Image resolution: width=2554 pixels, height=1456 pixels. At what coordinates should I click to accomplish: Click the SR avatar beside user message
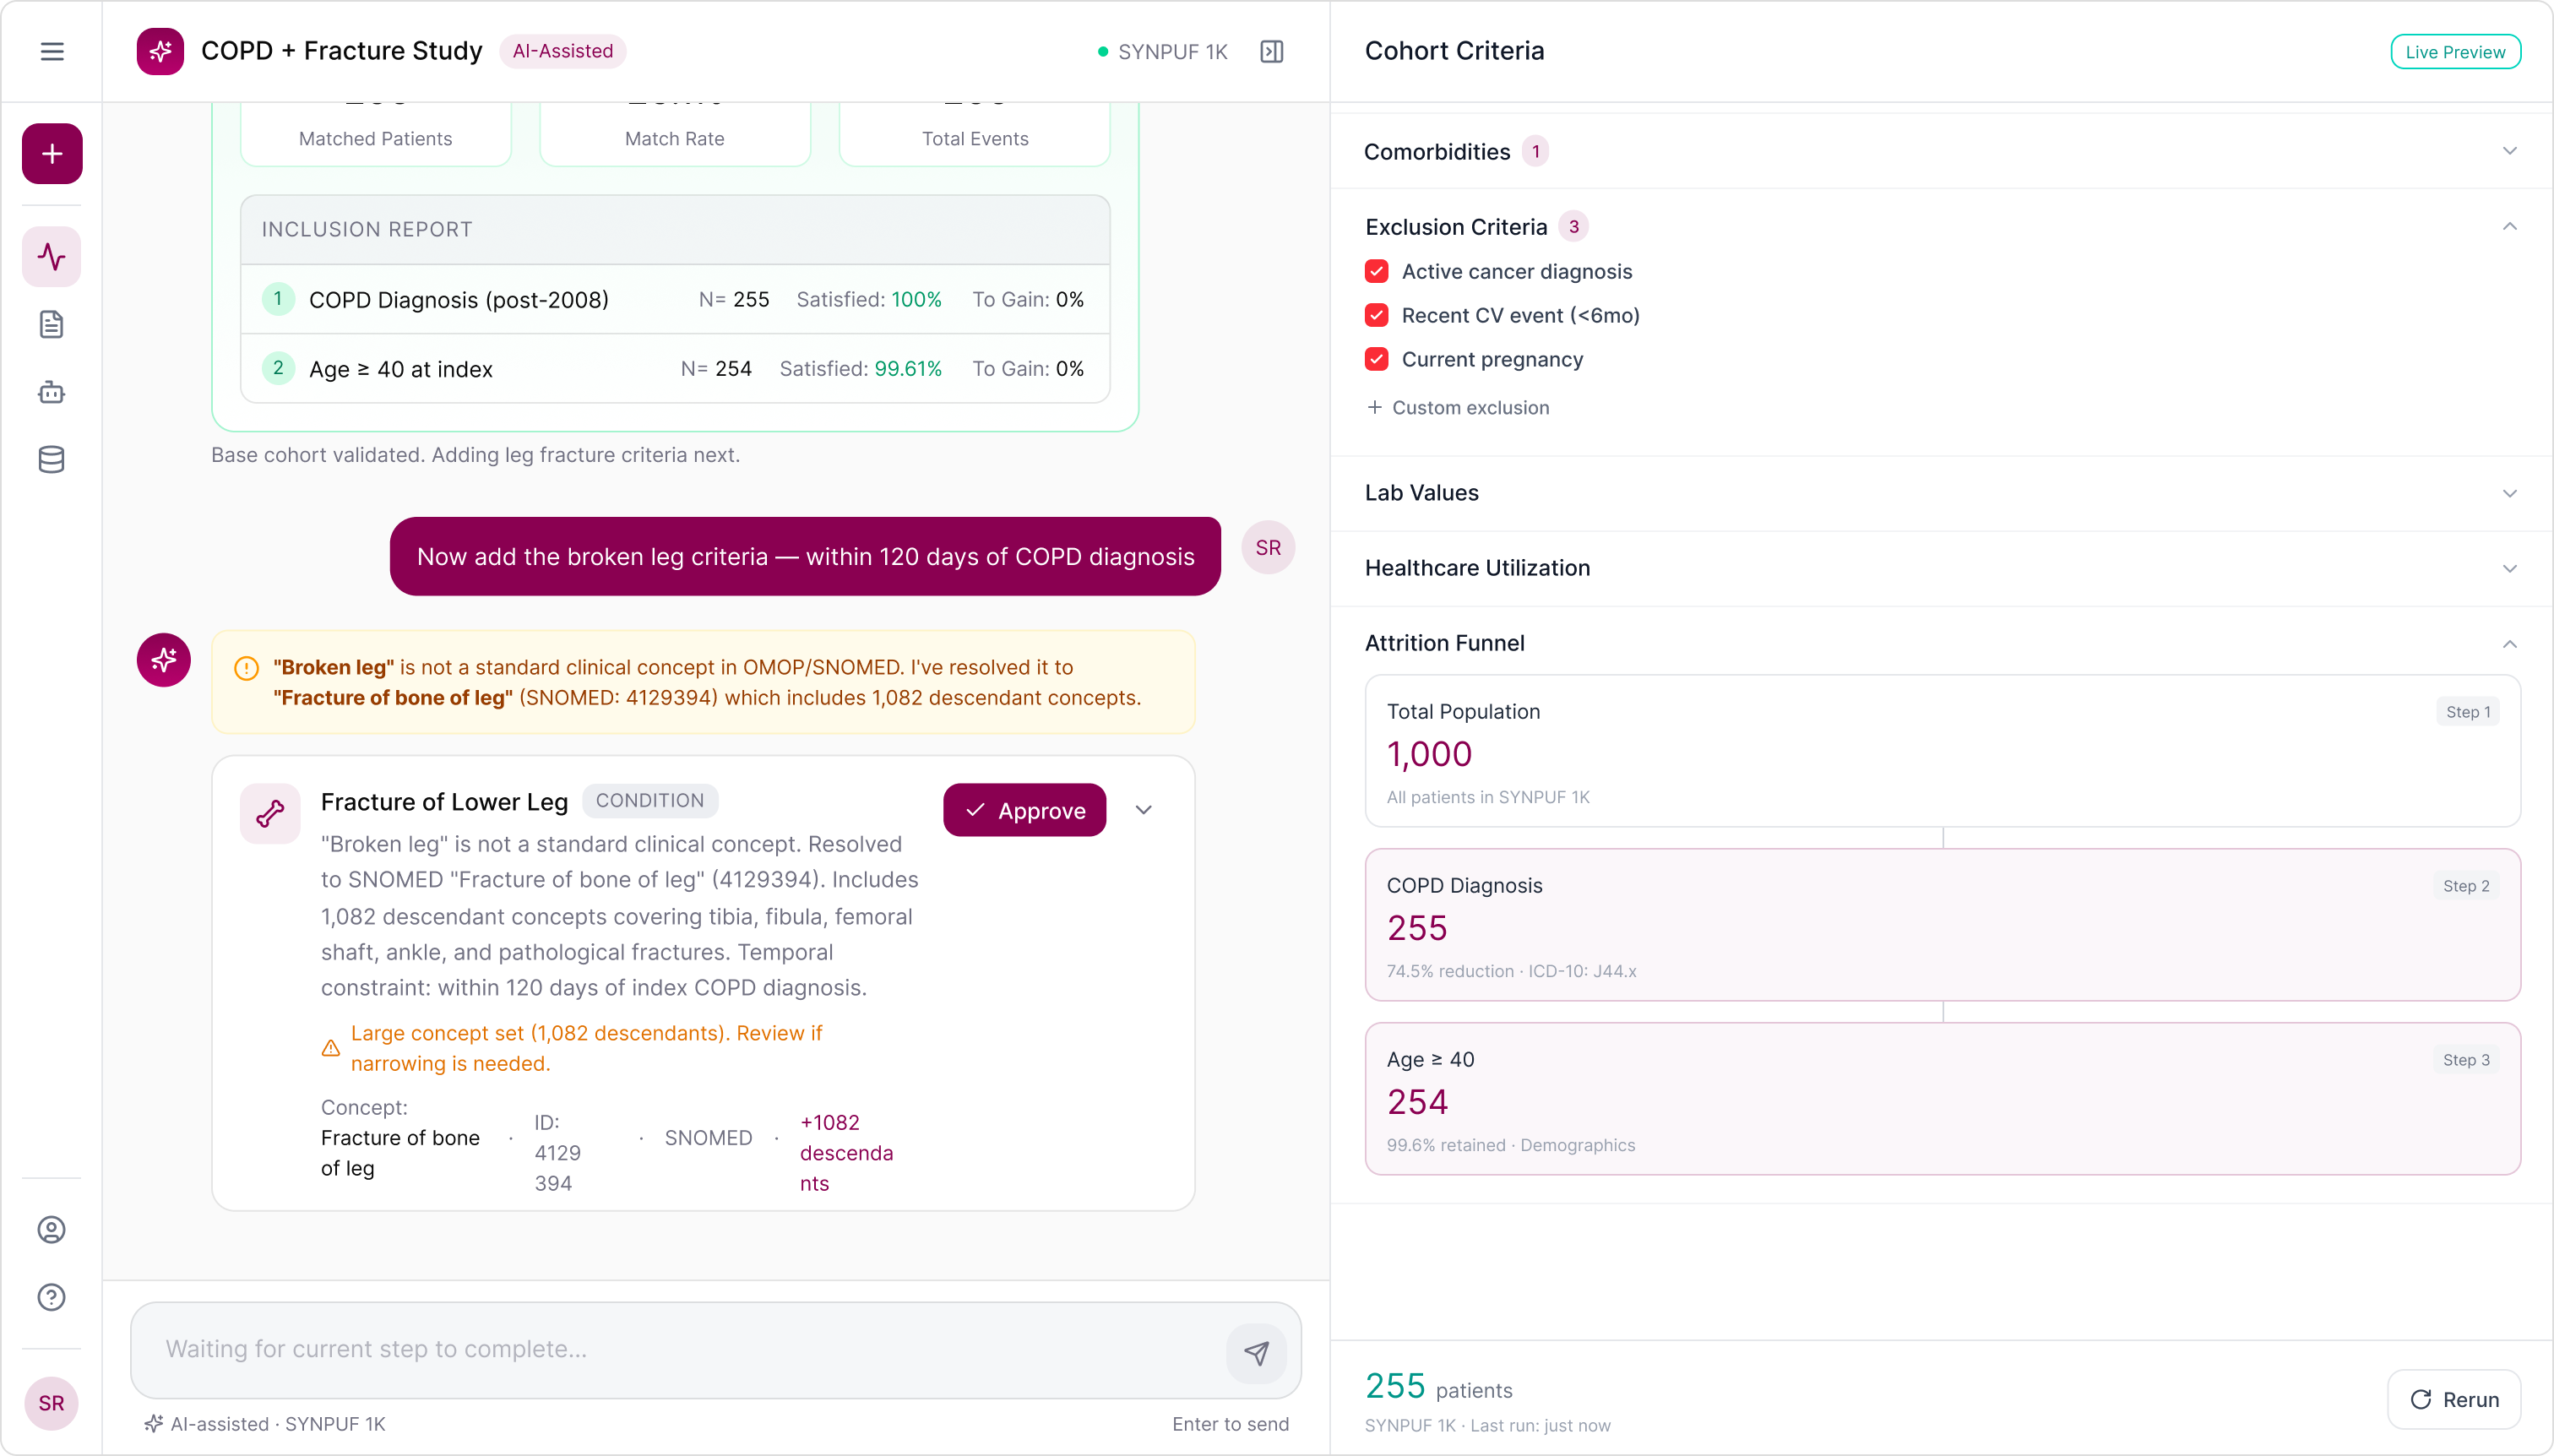1268,547
